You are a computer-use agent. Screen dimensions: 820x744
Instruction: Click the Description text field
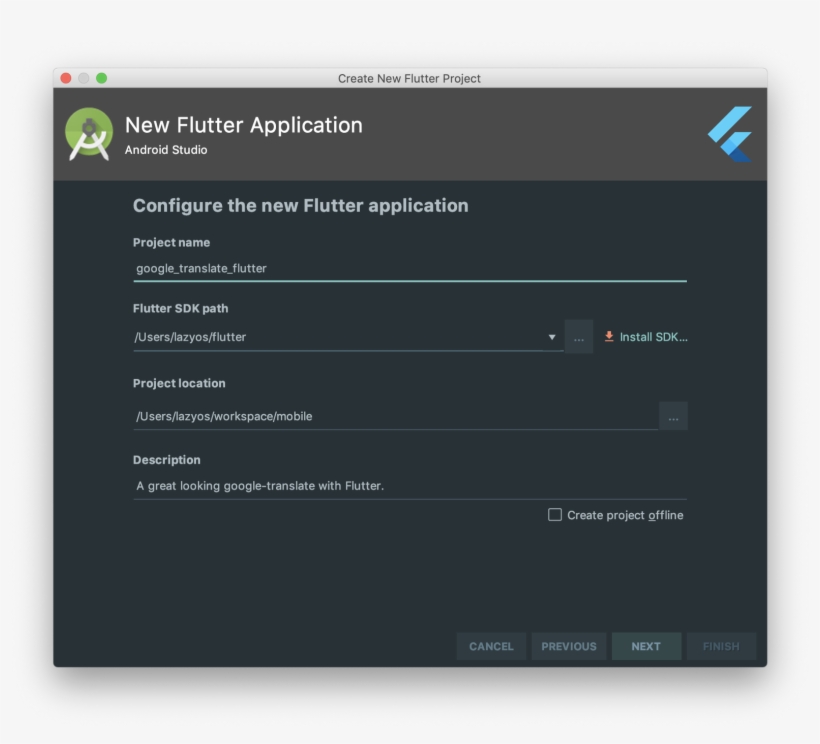pos(410,486)
